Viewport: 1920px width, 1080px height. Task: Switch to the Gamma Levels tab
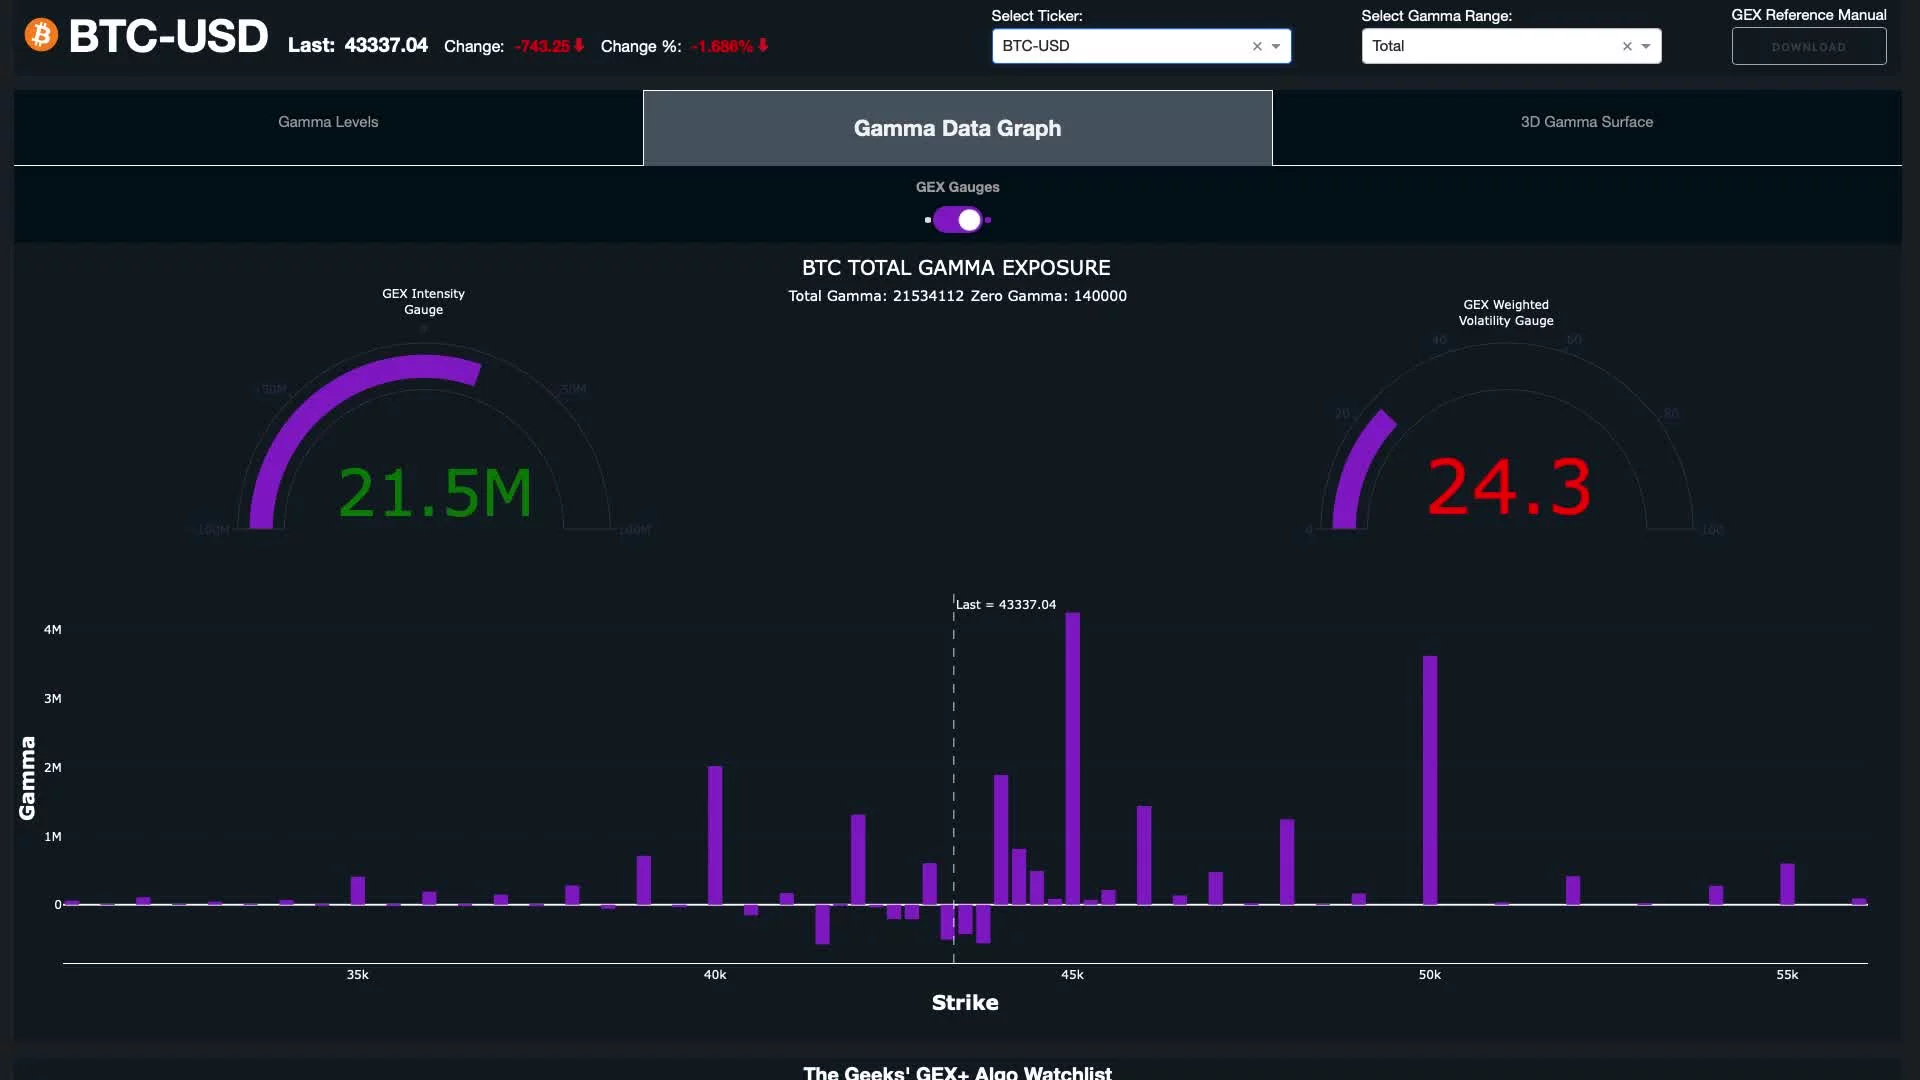coord(328,122)
